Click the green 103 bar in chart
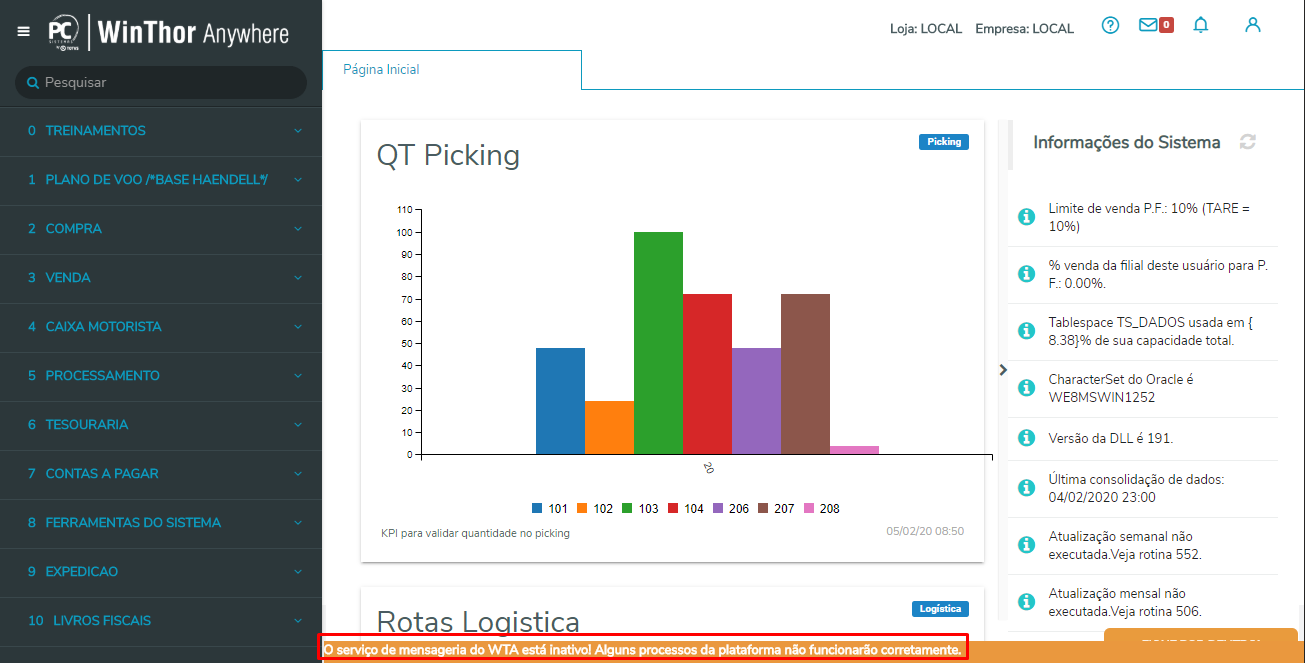1305x663 pixels. [658, 343]
